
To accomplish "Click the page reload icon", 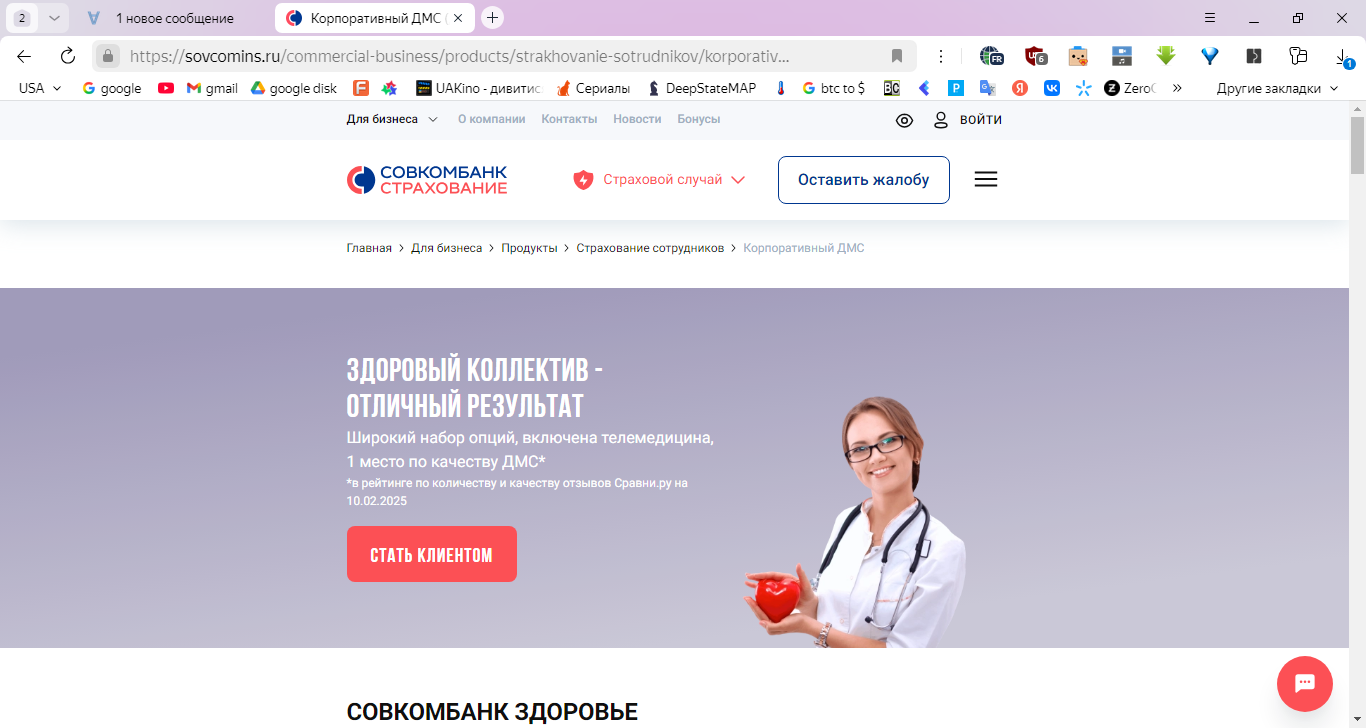I will pyautogui.click(x=67, y=56).
